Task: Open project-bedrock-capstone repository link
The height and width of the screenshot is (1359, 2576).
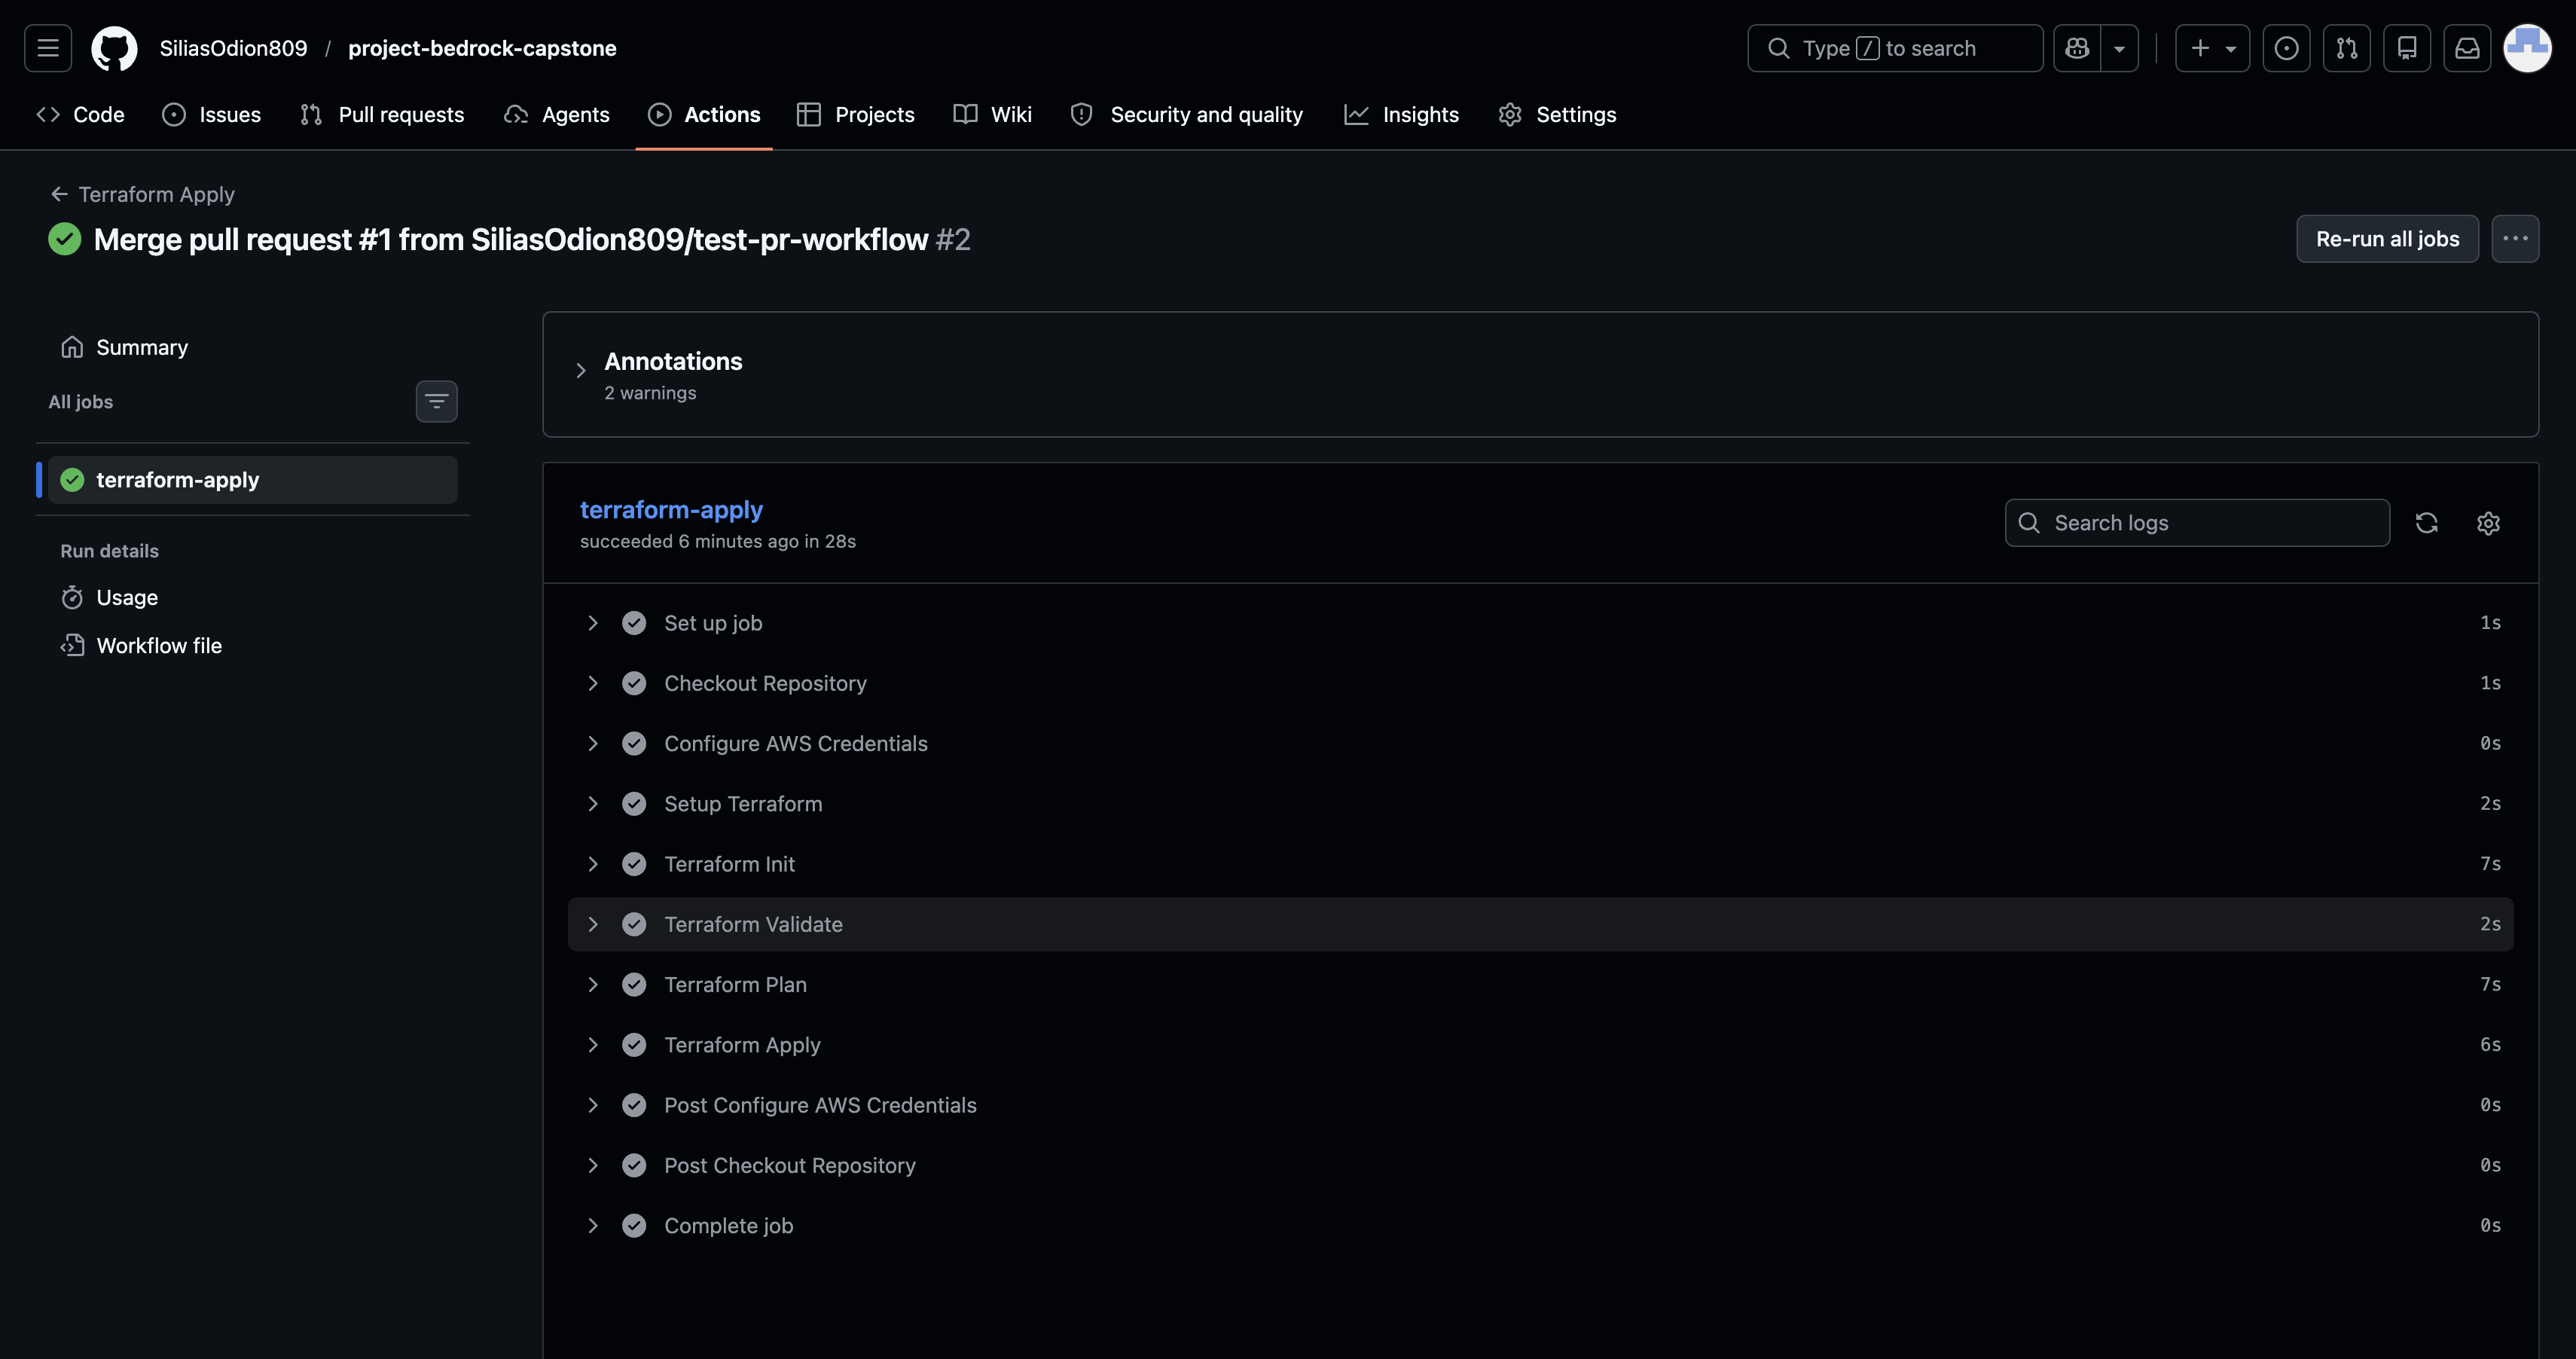Action: point(482,48)
